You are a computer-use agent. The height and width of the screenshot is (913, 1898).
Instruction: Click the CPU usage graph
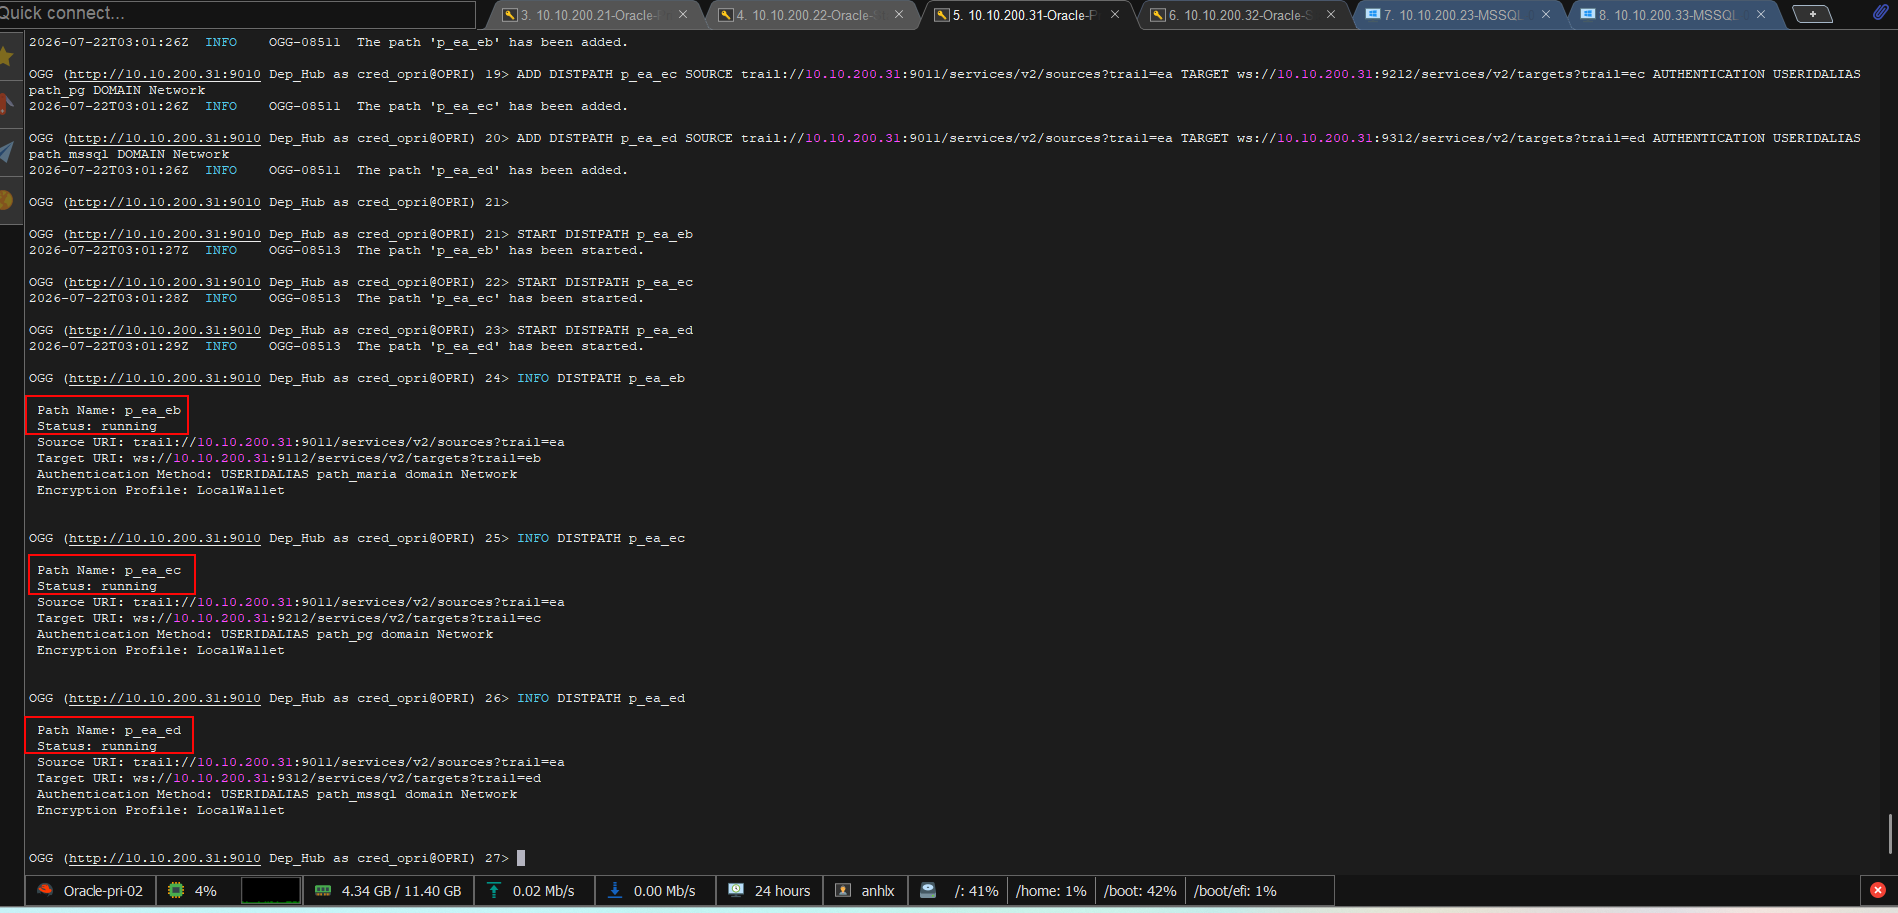coord(271,890)
